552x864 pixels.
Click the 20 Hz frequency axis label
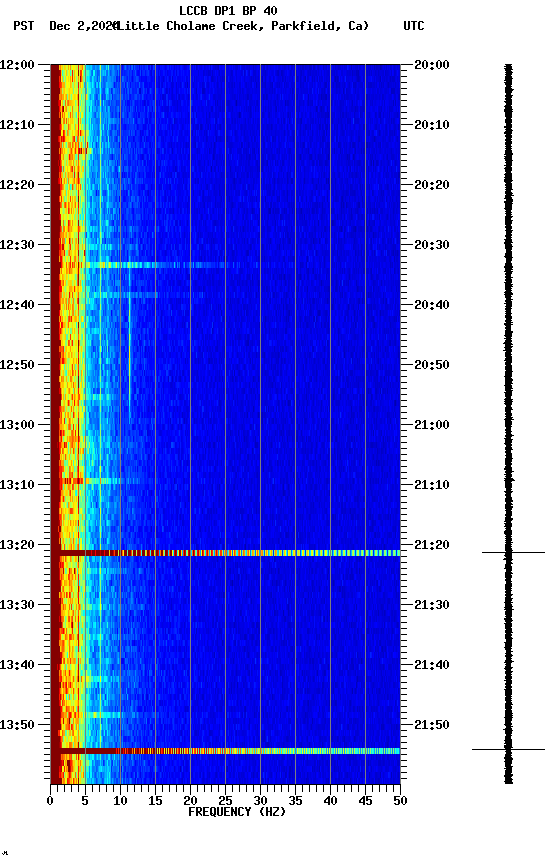(190, 801)
